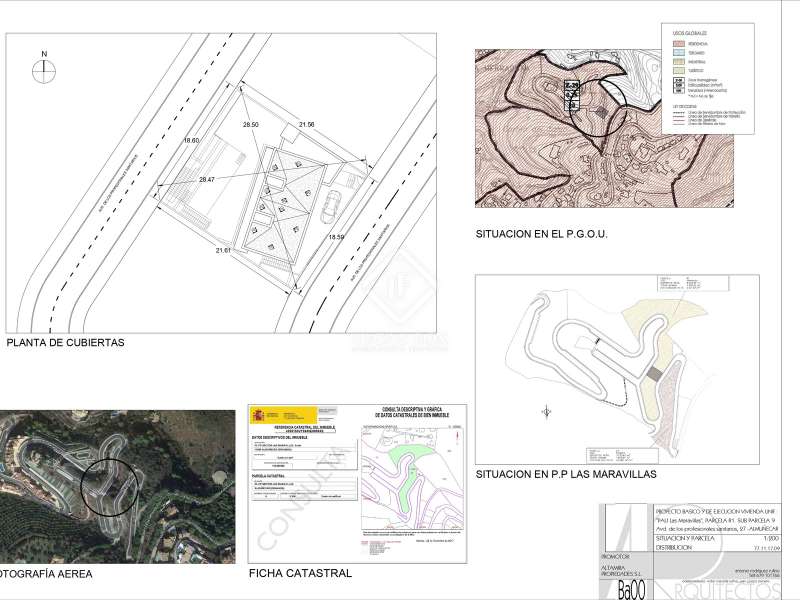Screen dimensions: 800x600
Task: Click the 18.59 dimension label on roof plan
Action: [x=336, y=237]
